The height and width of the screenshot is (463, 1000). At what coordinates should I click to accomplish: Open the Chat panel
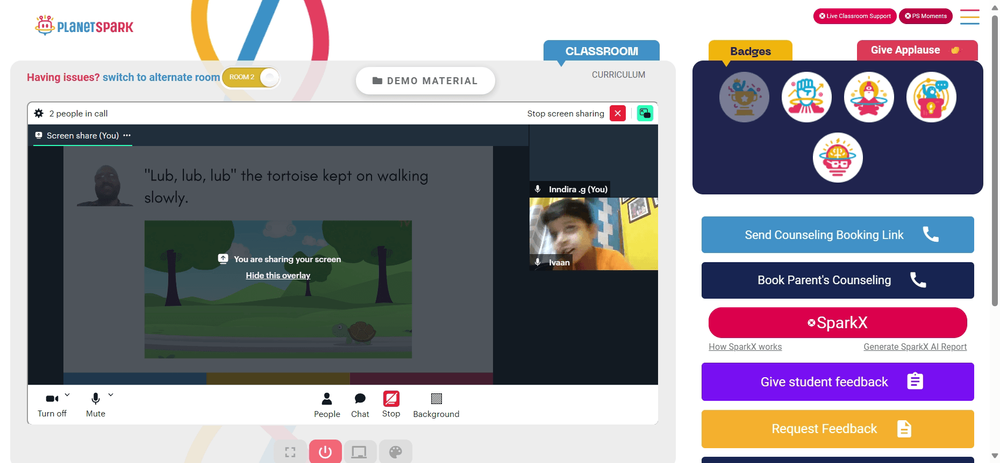click(360, 405)
